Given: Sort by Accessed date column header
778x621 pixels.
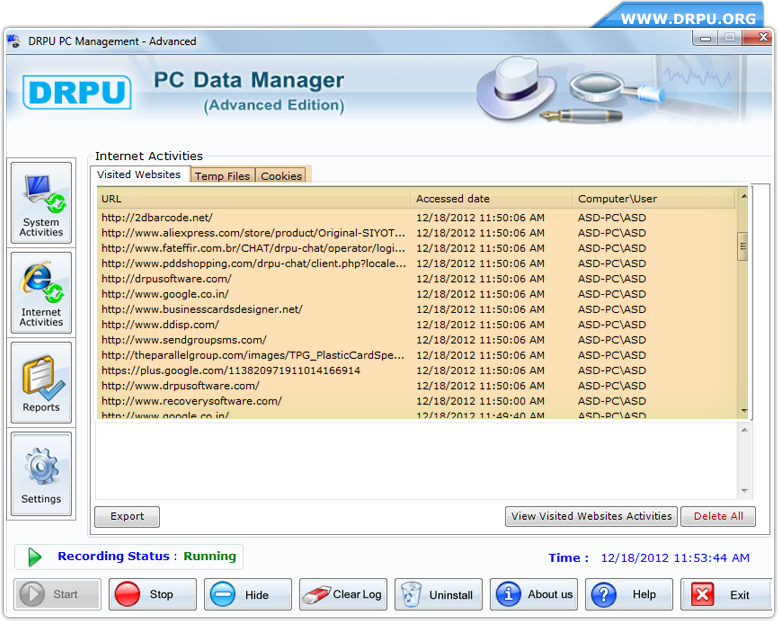Looking at the screenshot, I should [x=491, y=198].
